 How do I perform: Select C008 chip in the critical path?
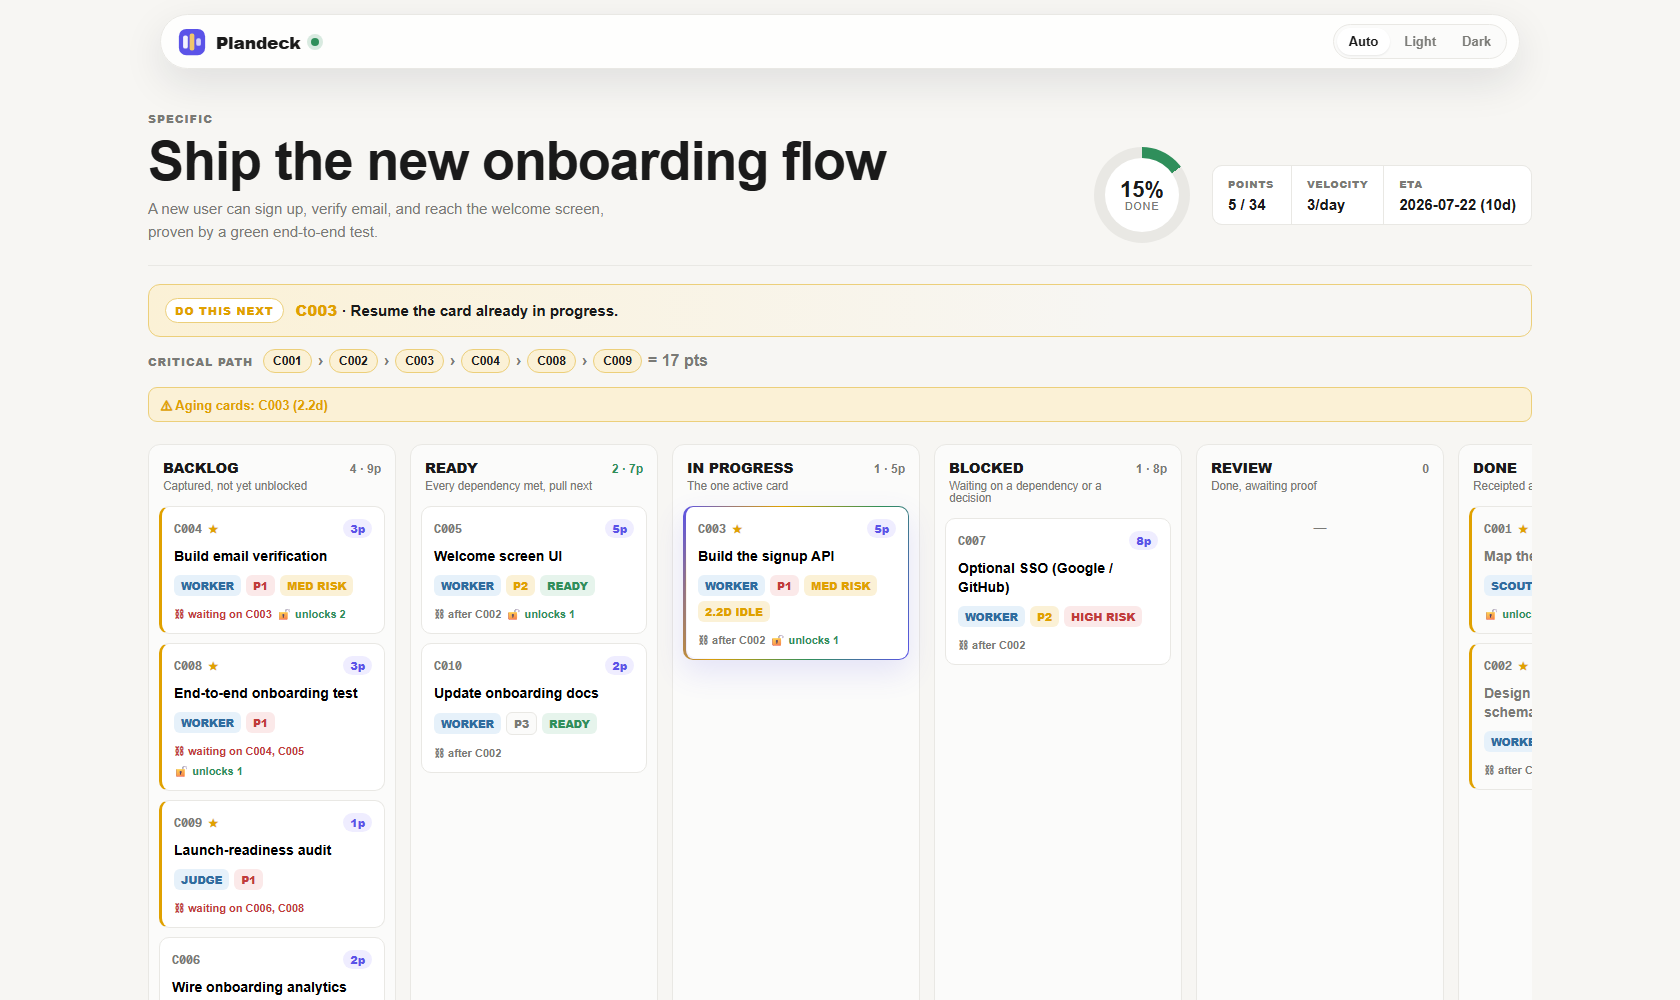(x=551, y=361)
